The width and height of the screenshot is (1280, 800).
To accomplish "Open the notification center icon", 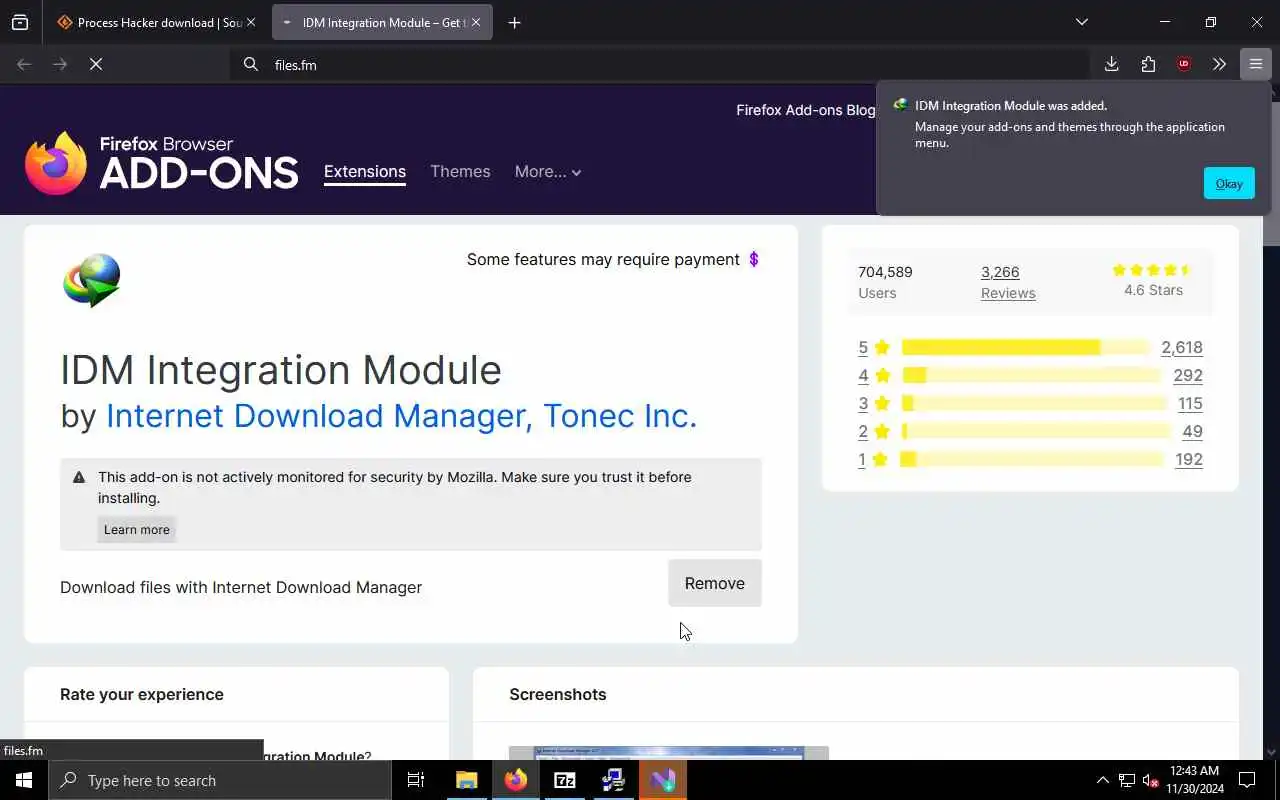I will 1247,780.
